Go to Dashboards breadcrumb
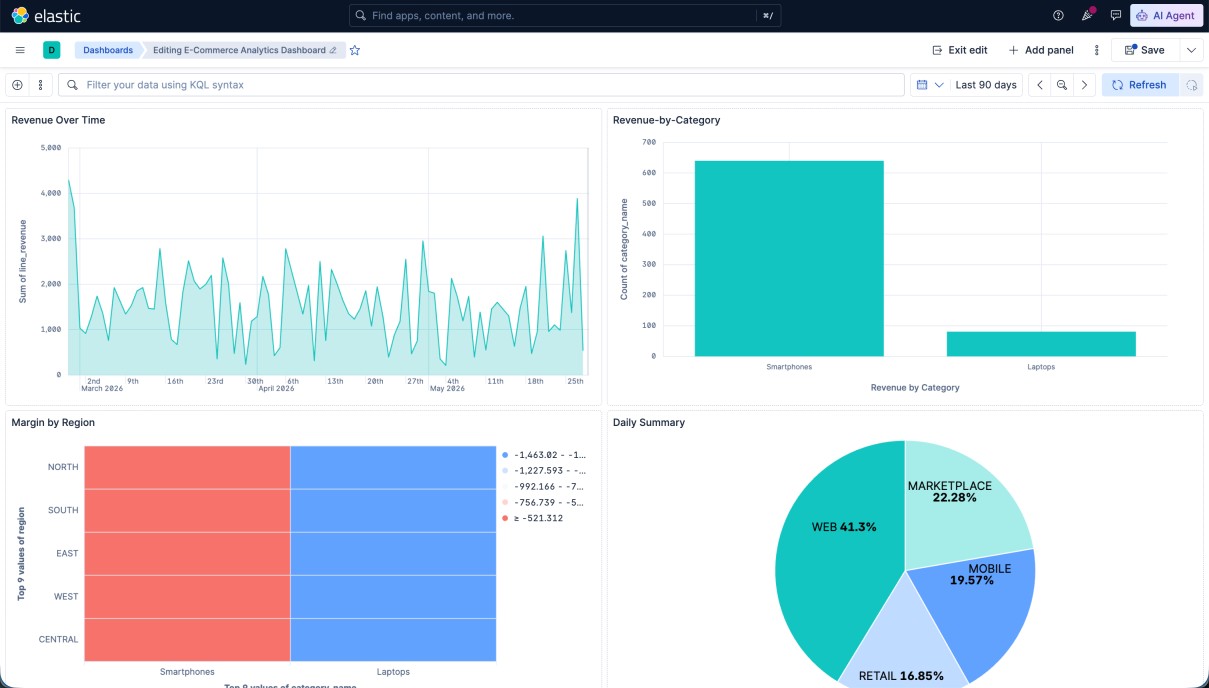The height and width of the screenshot is (688, 1209). (108, 50)
